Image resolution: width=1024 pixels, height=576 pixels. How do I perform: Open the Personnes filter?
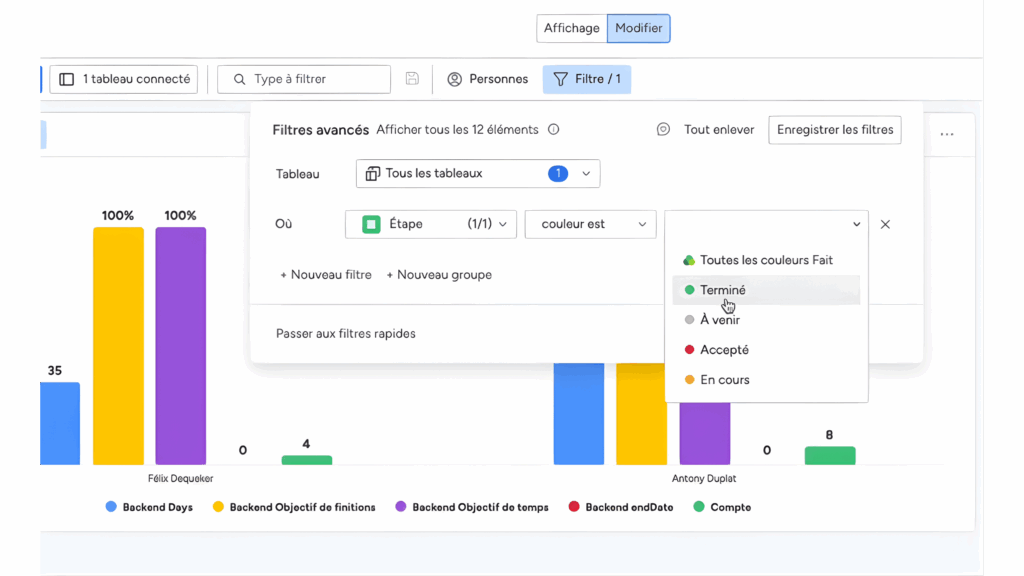(x=488, y=79)
